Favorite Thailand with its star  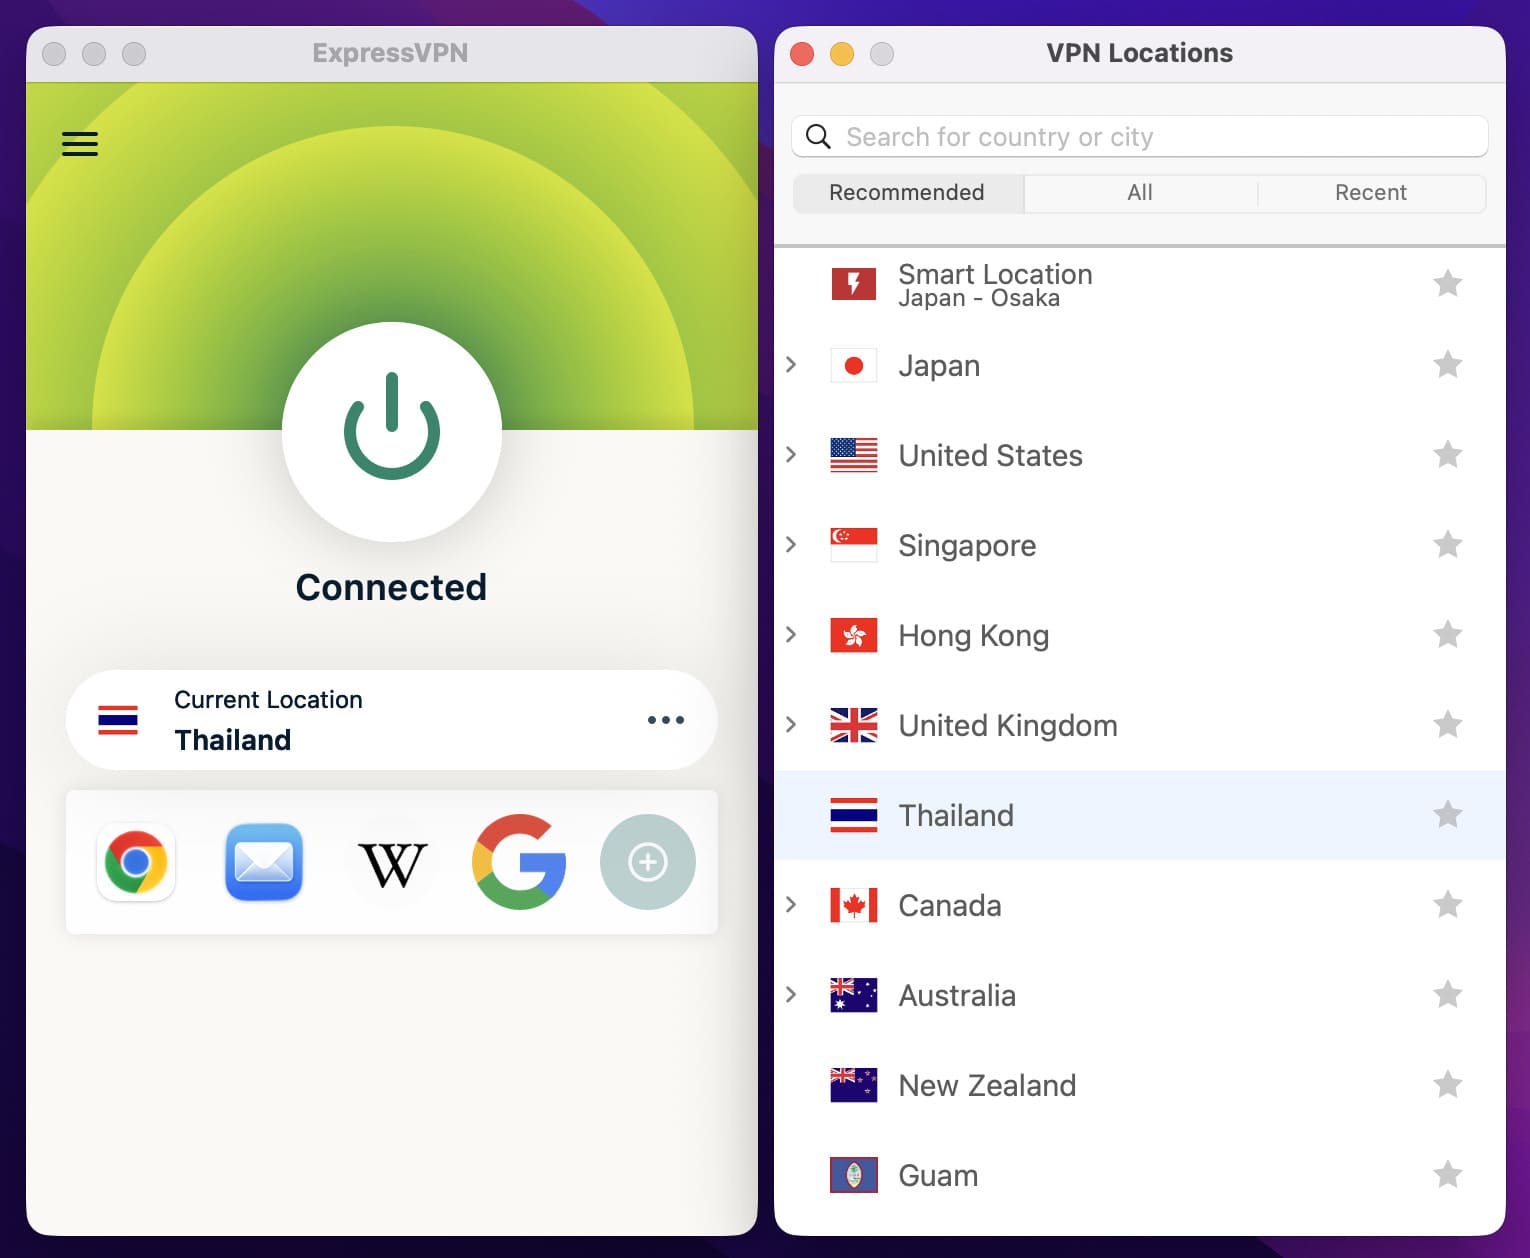pyautogui.click(x=1448, y=814)
